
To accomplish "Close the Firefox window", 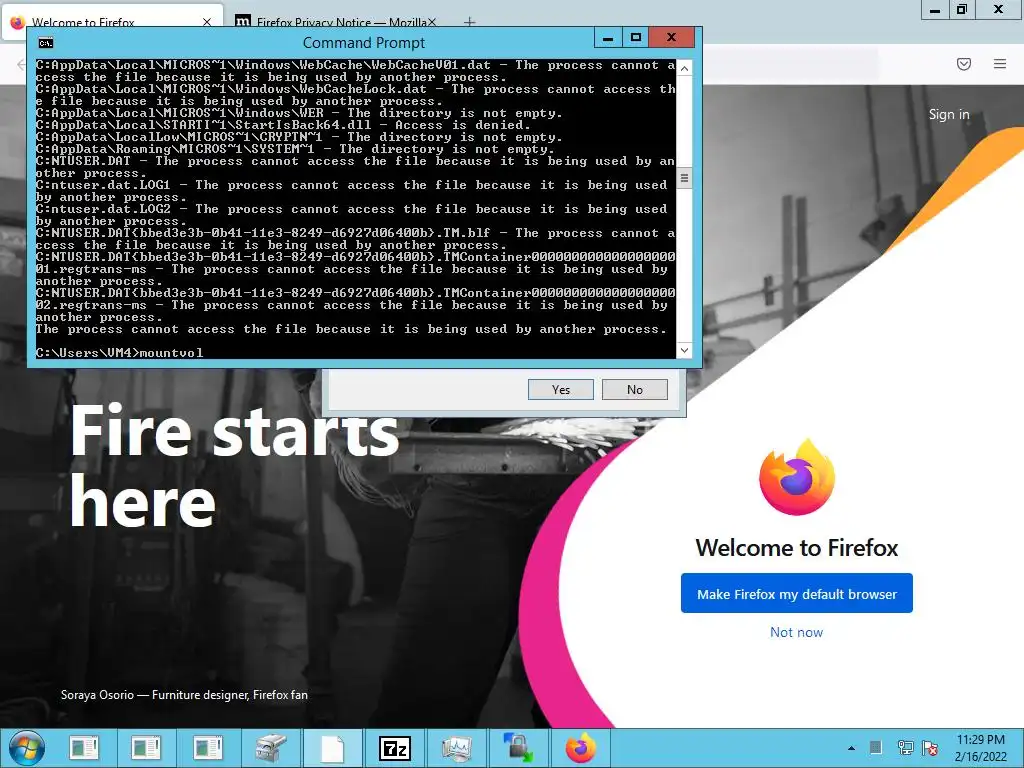I will 999,9.
